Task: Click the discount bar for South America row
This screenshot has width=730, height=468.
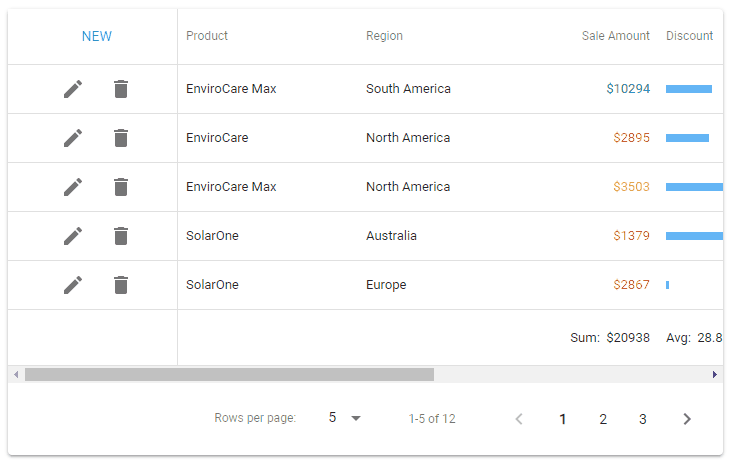Action: coord(689,89)
